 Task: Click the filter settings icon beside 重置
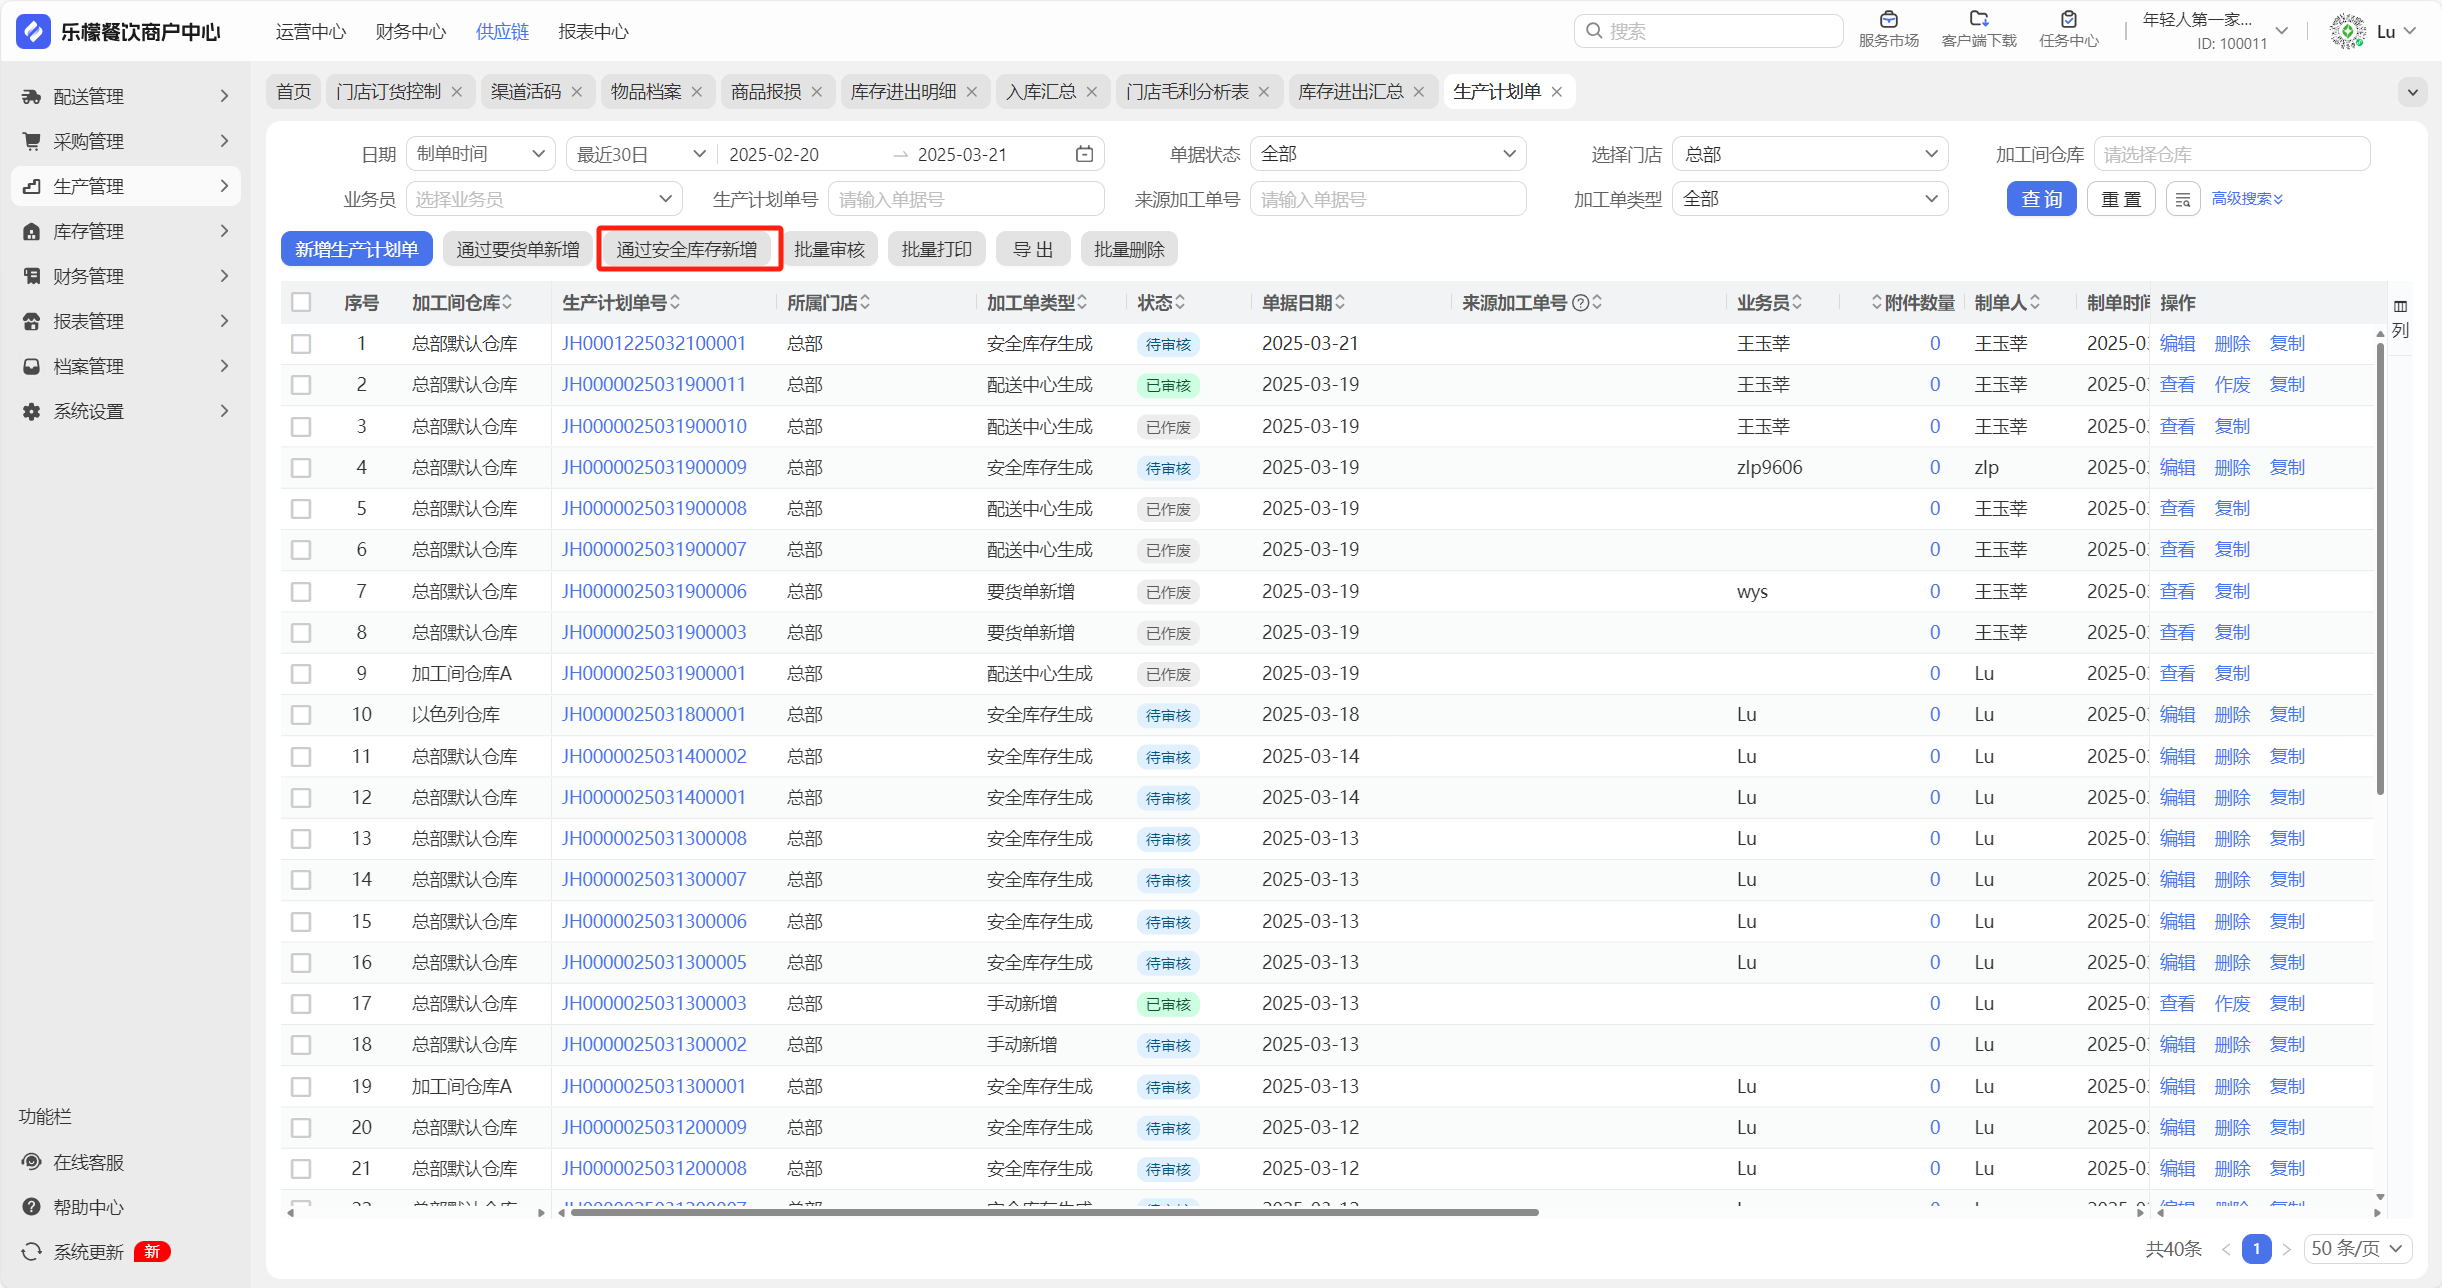2183,199
